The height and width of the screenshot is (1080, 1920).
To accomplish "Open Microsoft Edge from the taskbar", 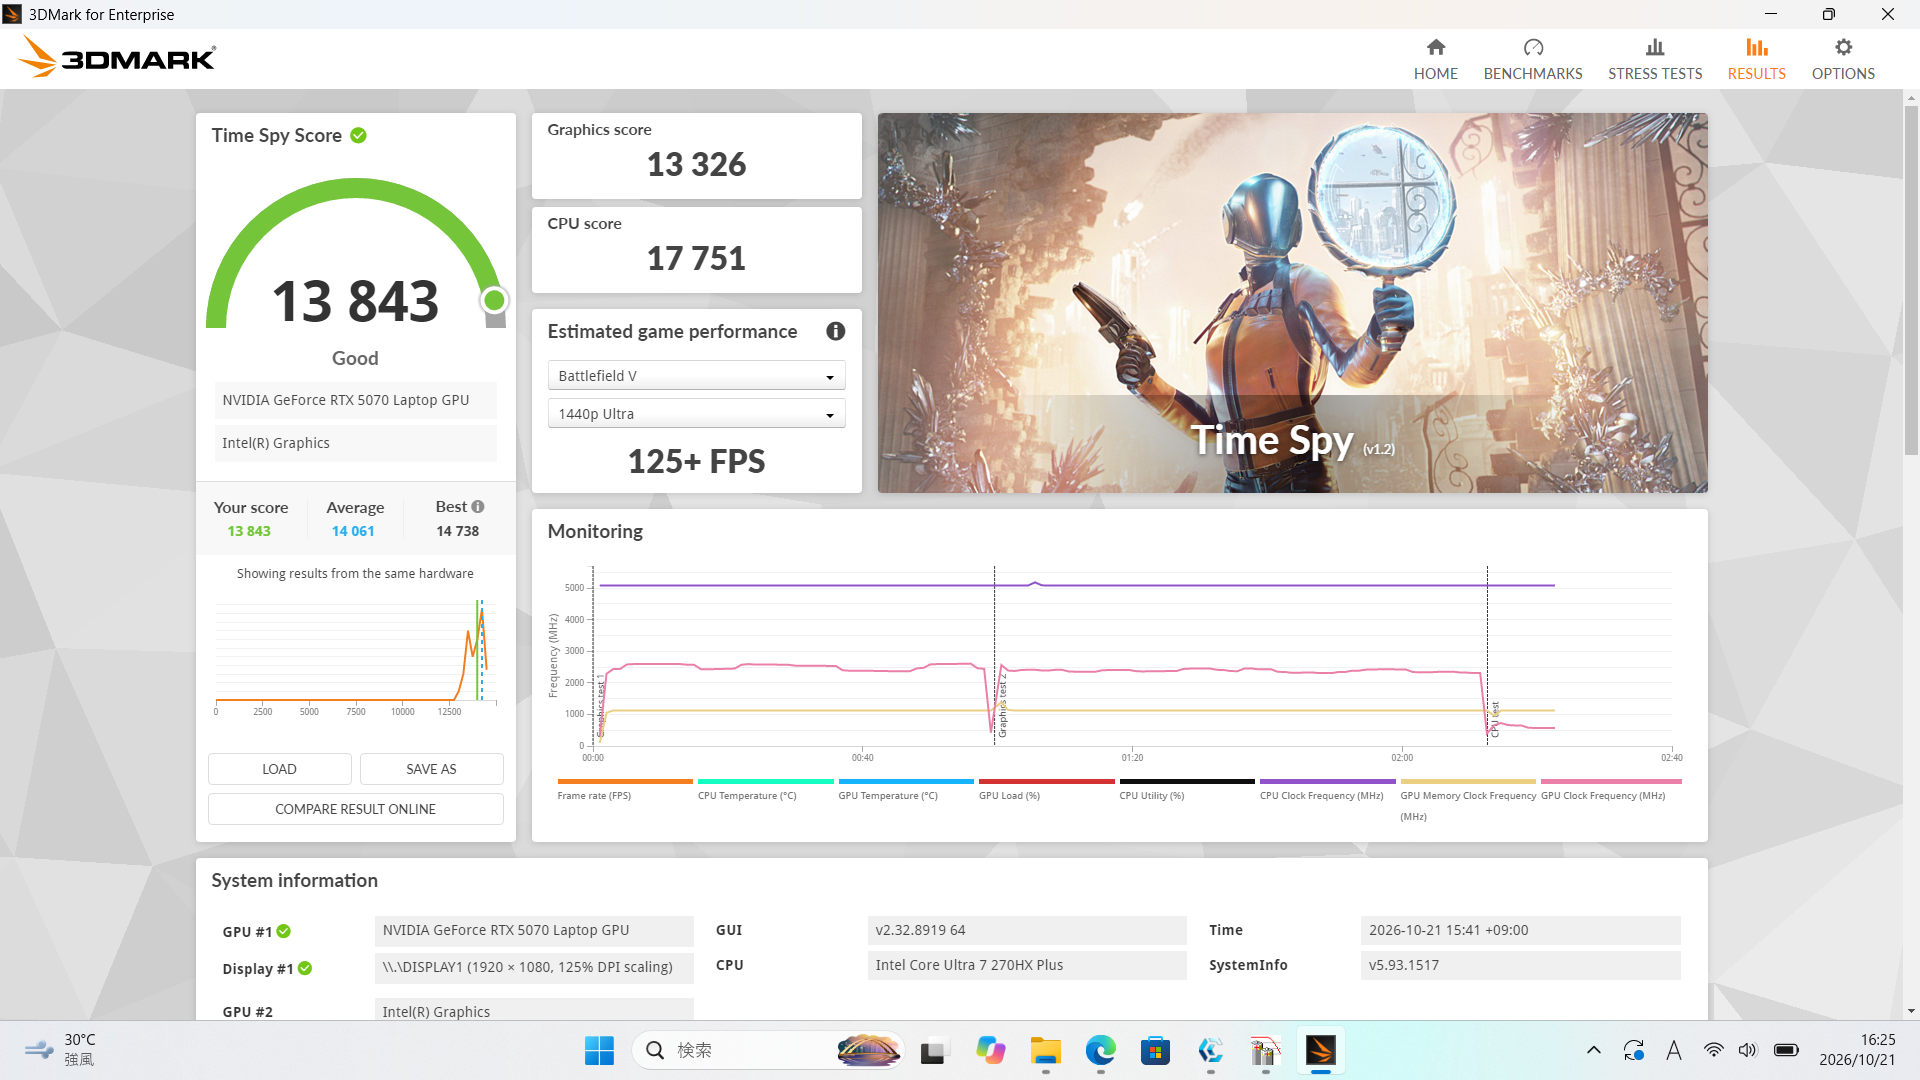I will click(x=1100, y=1050).
